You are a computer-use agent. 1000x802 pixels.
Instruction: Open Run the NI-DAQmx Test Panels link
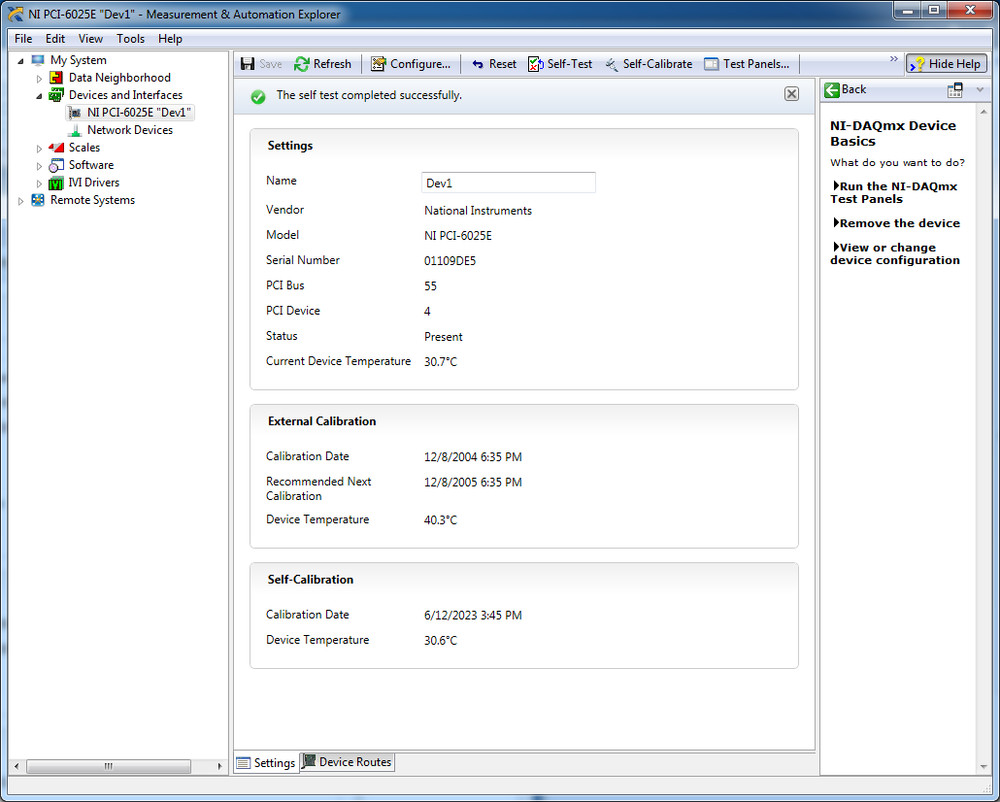(893, 193)
